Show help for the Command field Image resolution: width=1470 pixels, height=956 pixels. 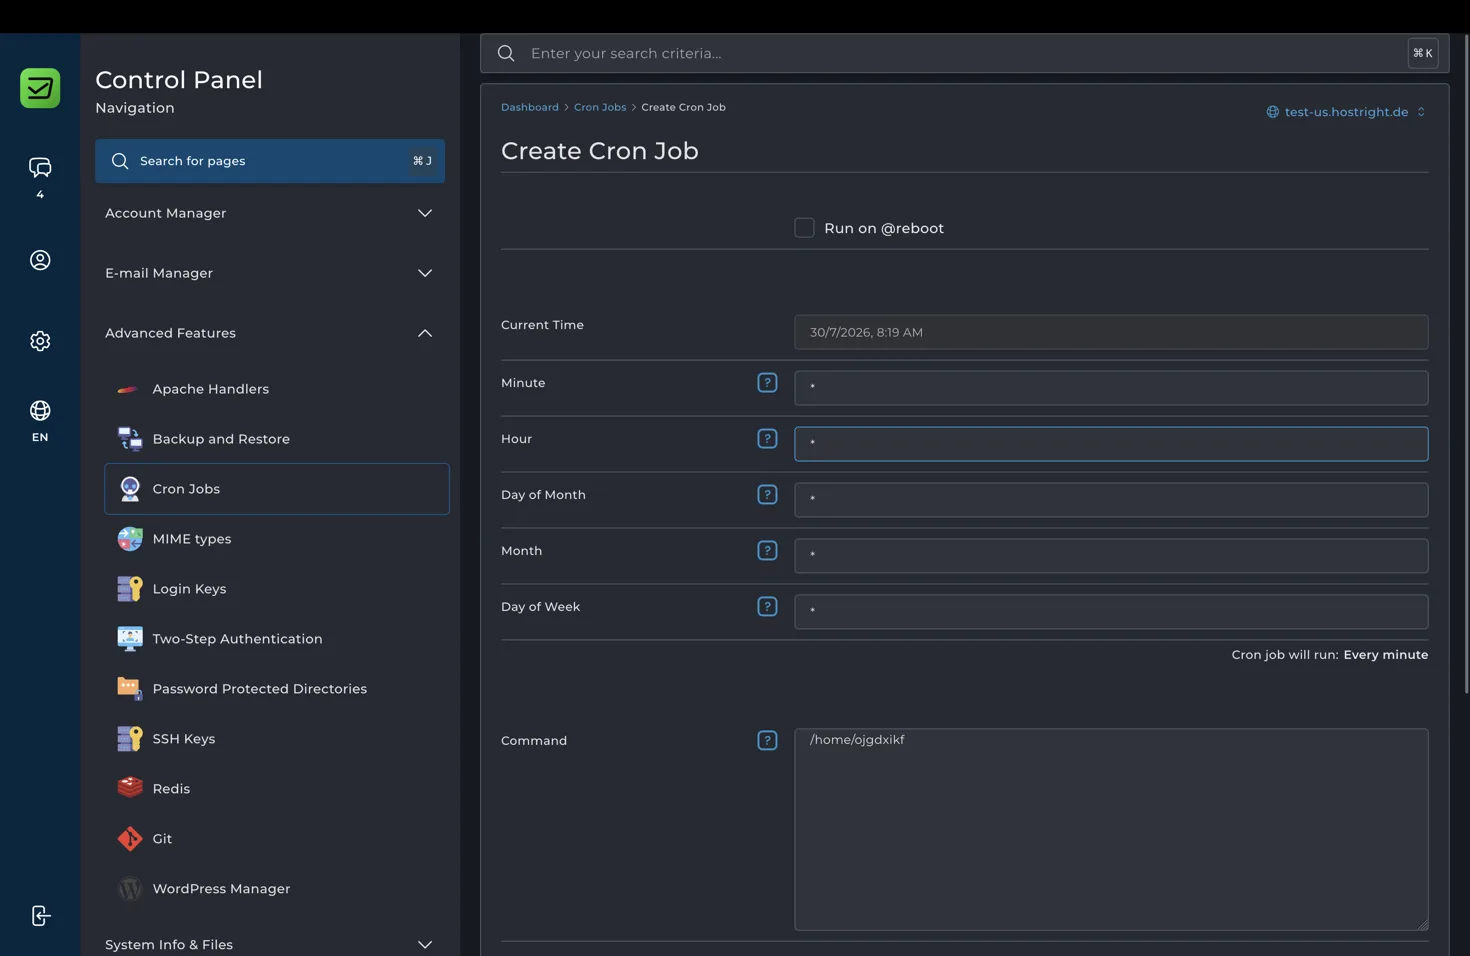click(767, 741)
